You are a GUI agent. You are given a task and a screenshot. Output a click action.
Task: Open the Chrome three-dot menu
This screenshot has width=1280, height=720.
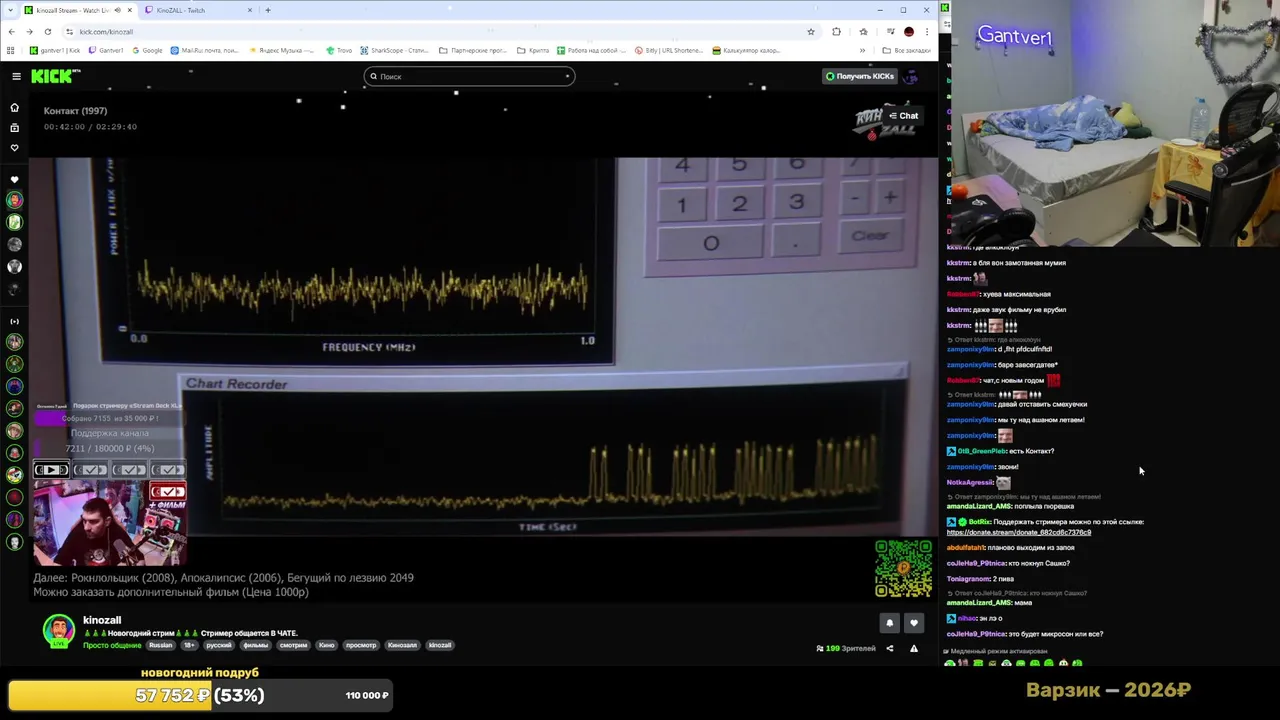[927, 31]
